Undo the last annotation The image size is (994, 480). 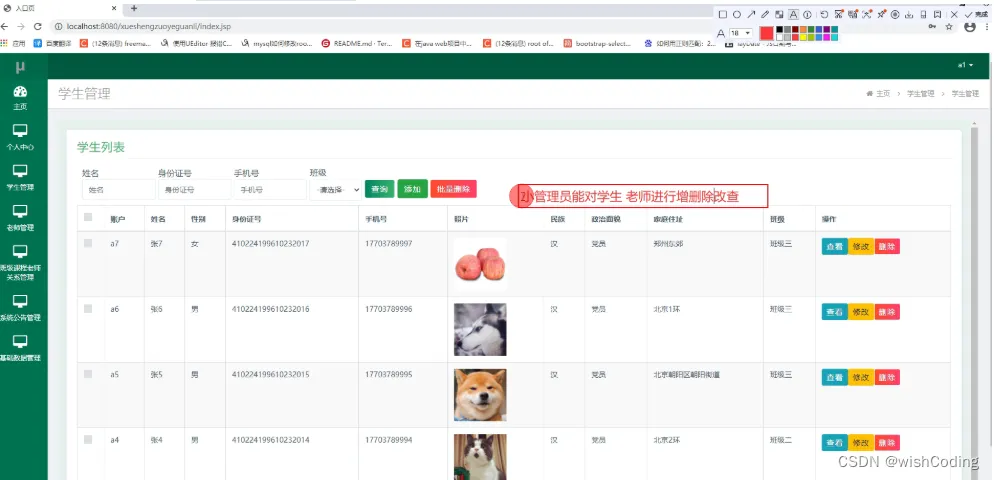click(x=824, y=15)
